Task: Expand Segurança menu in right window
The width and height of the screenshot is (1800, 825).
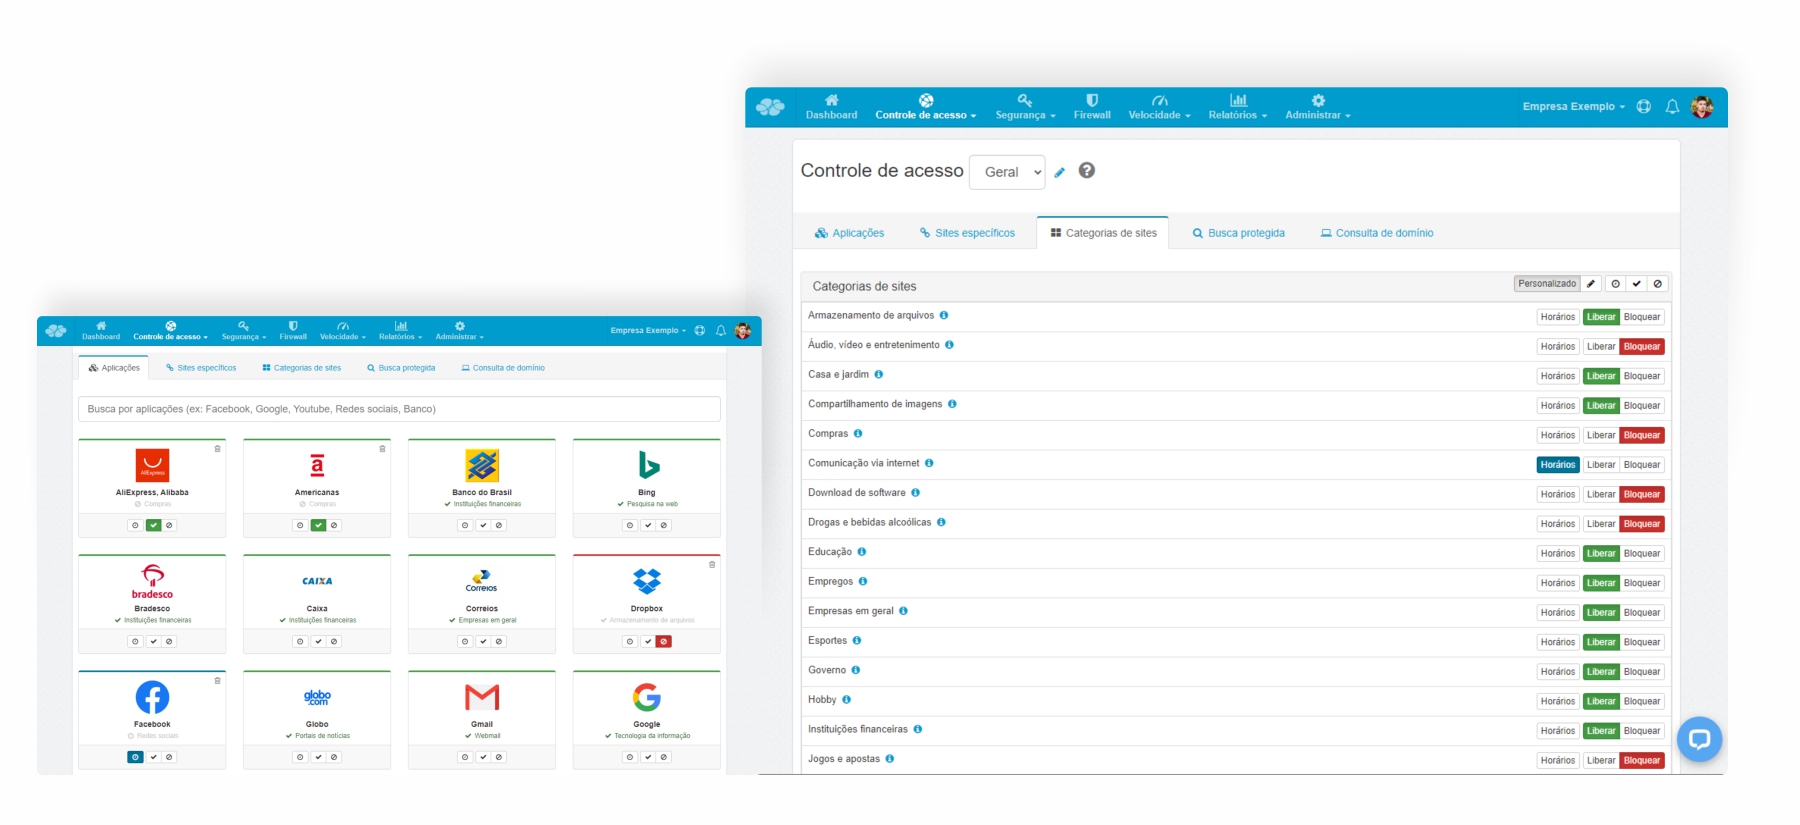Action: (x=1025, y=107)
